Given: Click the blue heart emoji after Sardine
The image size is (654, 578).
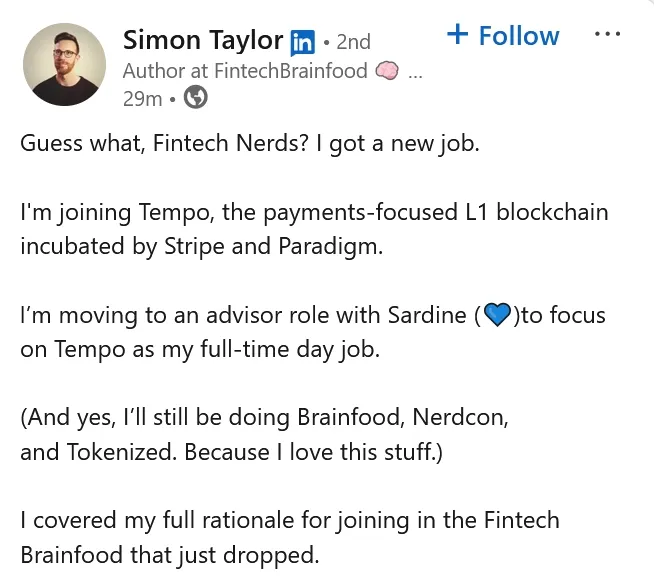Looking at the screenshot, I should [x=496, y=317].
